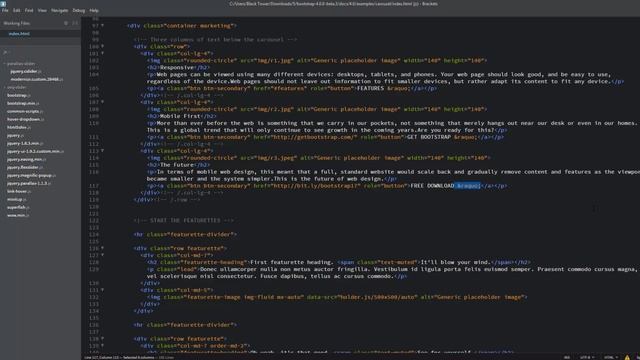The width and height of the screenshot is (640, 360).
Task: Fold col-md-5 block at line 131
Action: pos(102,290)
